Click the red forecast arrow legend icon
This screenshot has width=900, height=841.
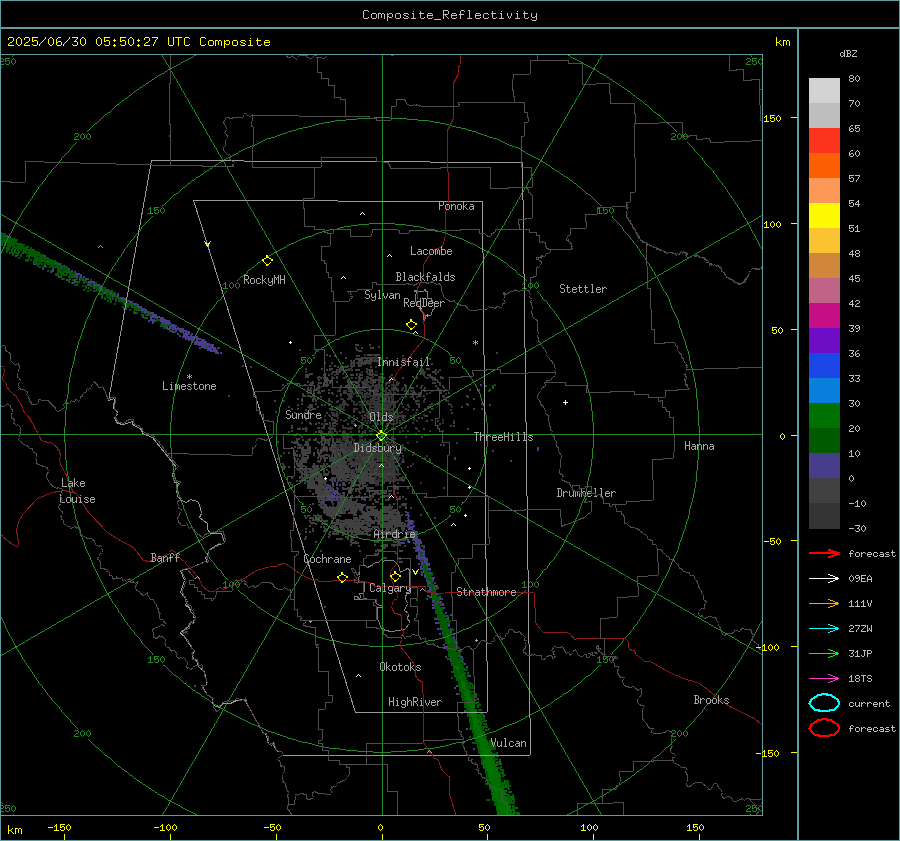[x=824, y=553]
